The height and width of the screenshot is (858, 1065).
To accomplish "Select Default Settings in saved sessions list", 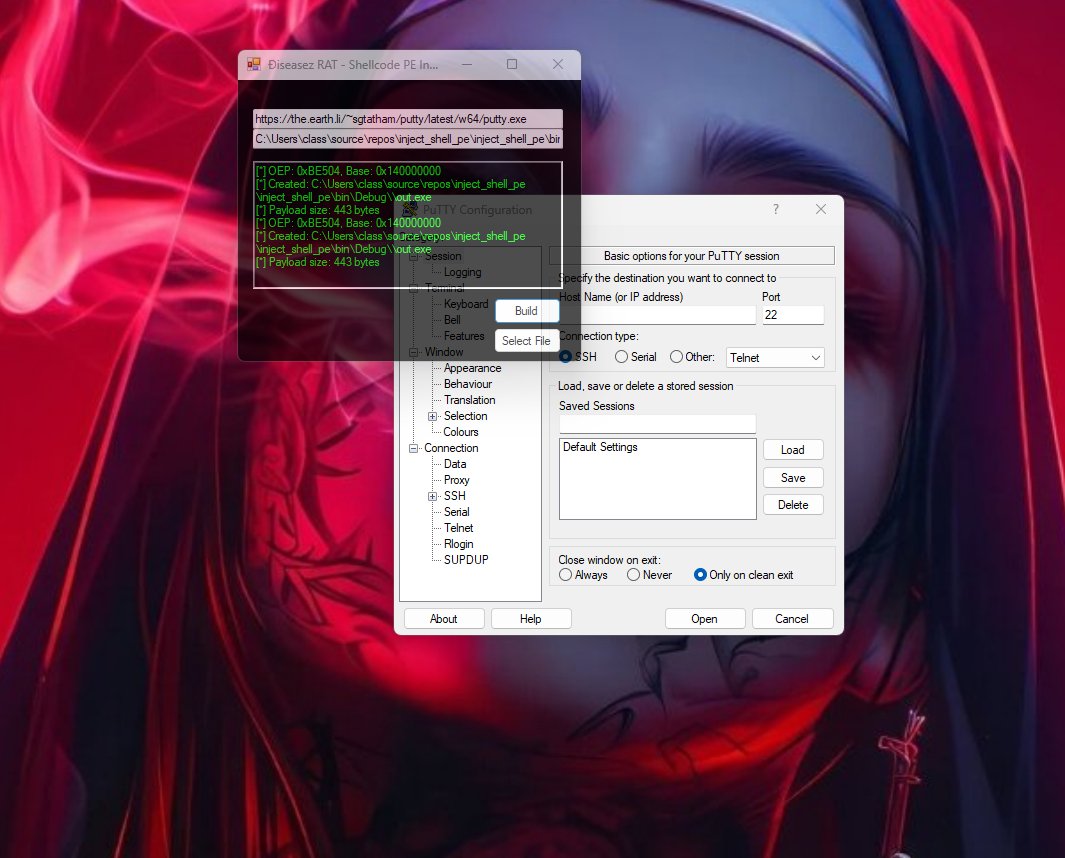I will [600, 447].
